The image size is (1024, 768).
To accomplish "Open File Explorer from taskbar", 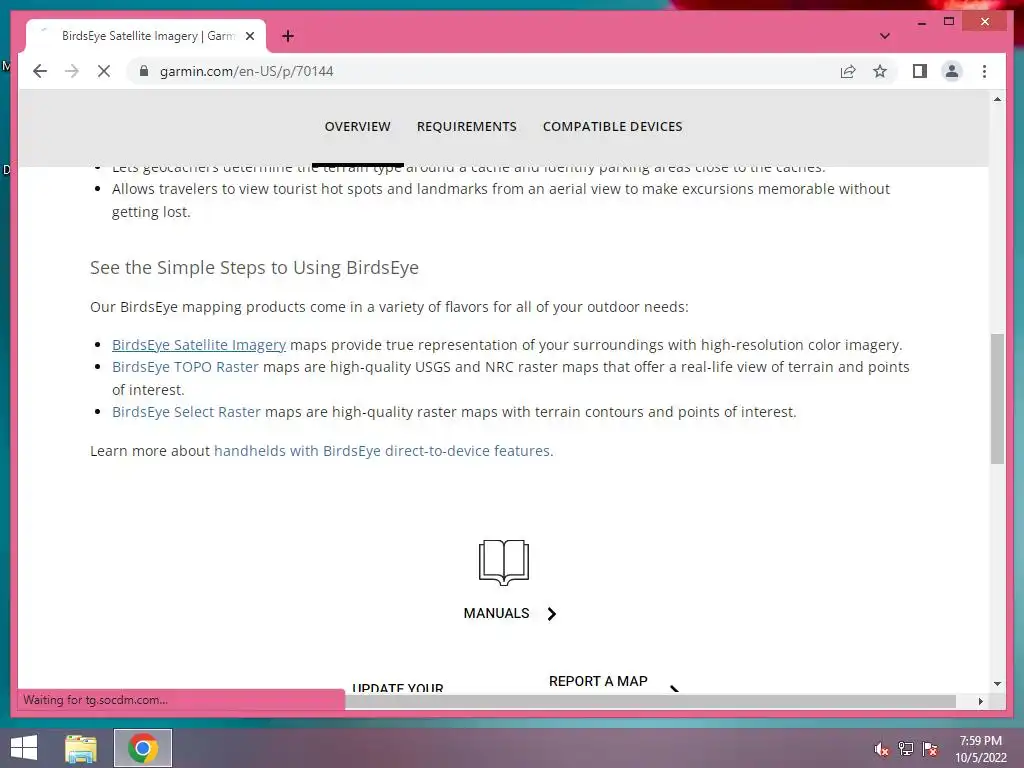I will tap(81, 748).
